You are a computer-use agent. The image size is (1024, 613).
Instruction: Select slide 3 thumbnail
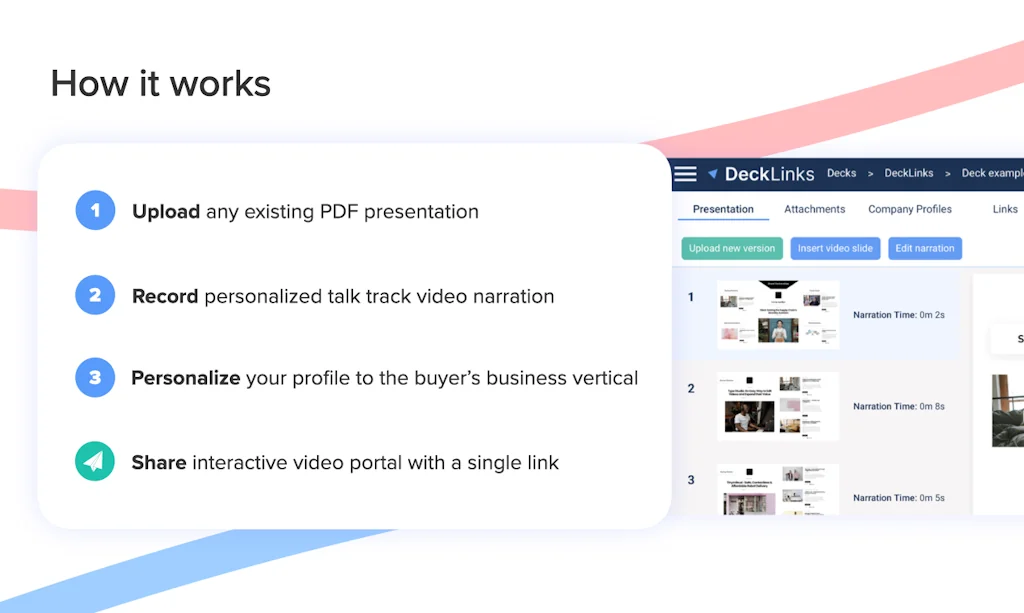click(778, 490)
